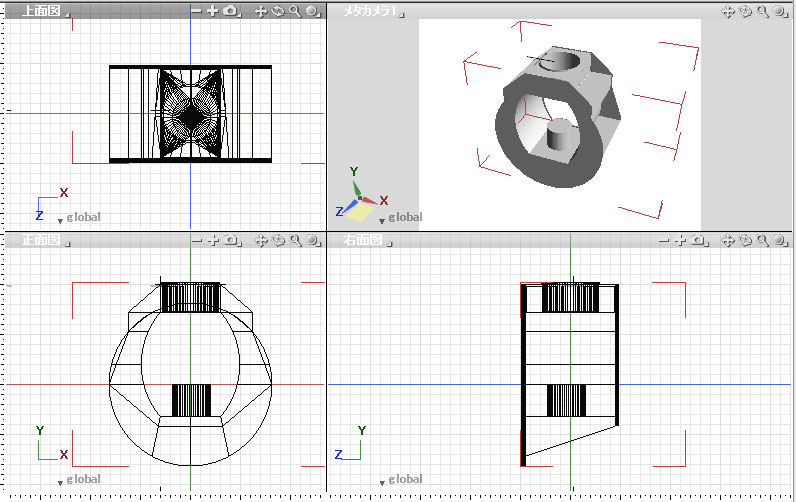Click the camera icon in the top view (上面図) header
The width and height of the screenshot is (796, 502).
(x=230, y=11)
